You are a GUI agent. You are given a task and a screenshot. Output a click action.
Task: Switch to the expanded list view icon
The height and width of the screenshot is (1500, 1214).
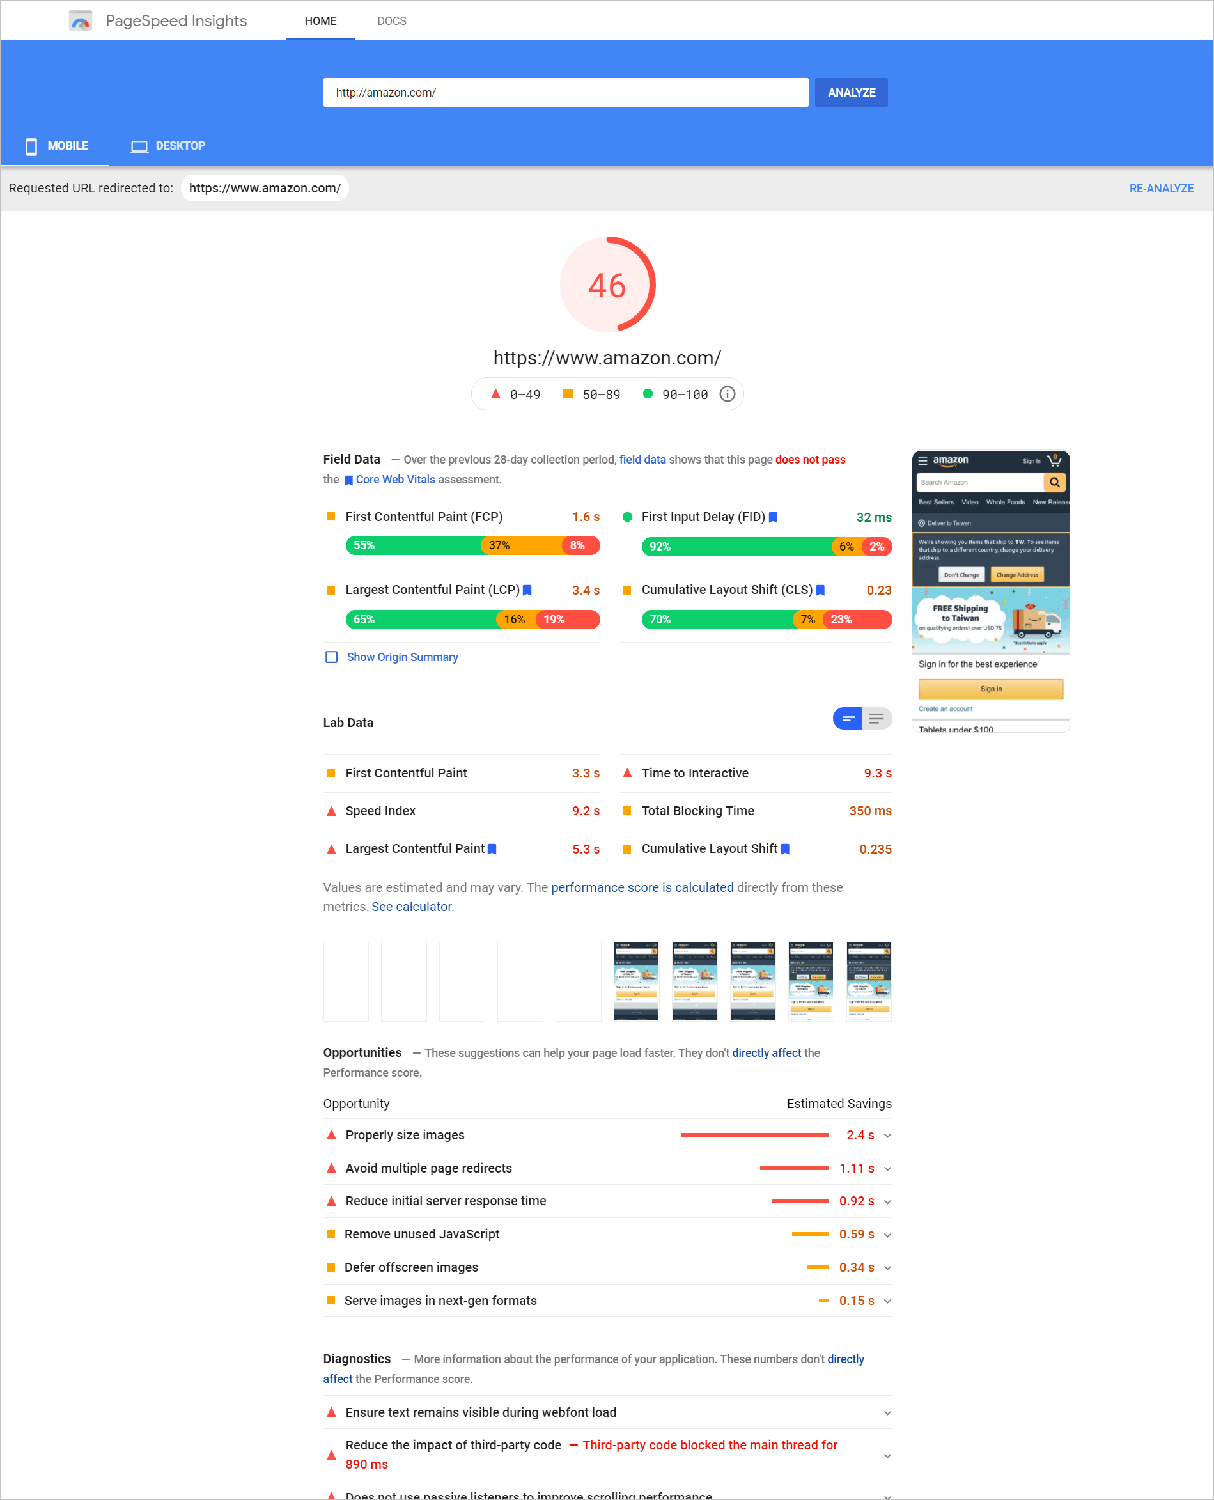[x=875, y=718]
